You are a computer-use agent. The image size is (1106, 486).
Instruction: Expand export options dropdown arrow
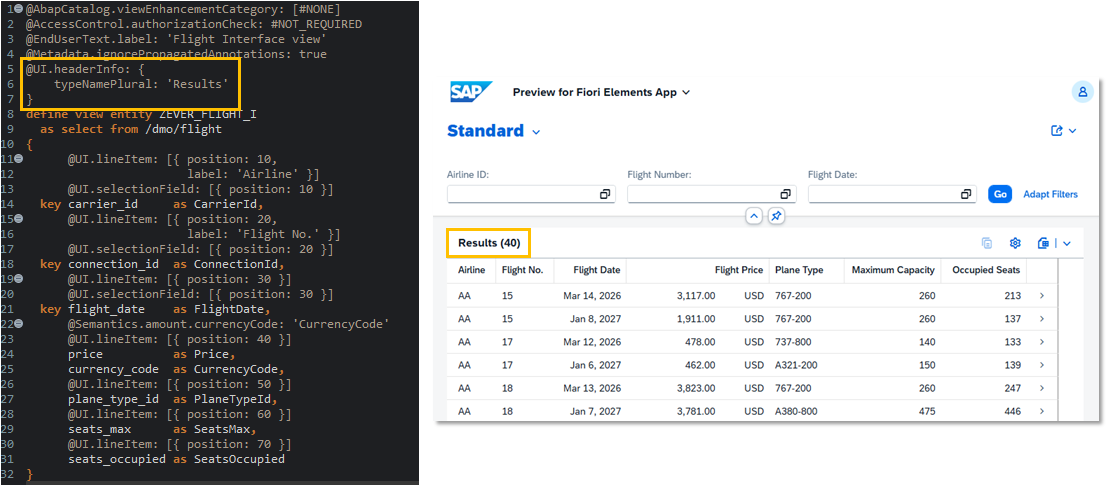click(1066, 243)
